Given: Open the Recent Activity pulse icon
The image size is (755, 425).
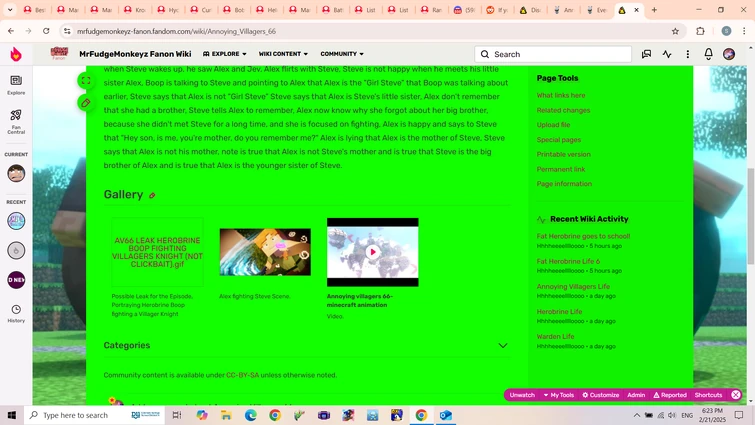Looking at the screenshot, I should coord(667,54).
